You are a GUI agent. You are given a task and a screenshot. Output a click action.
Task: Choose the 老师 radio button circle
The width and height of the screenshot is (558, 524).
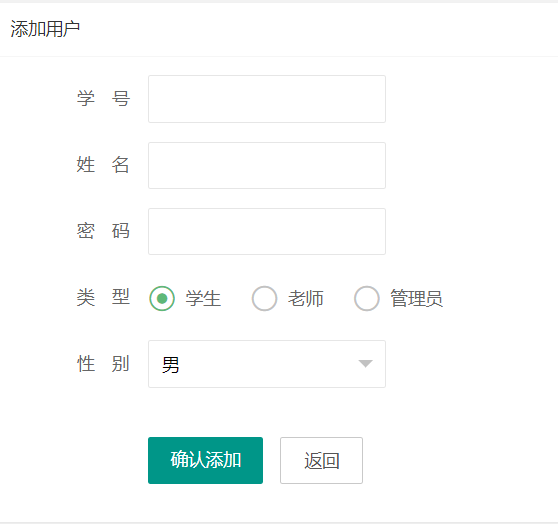(264, 298)
